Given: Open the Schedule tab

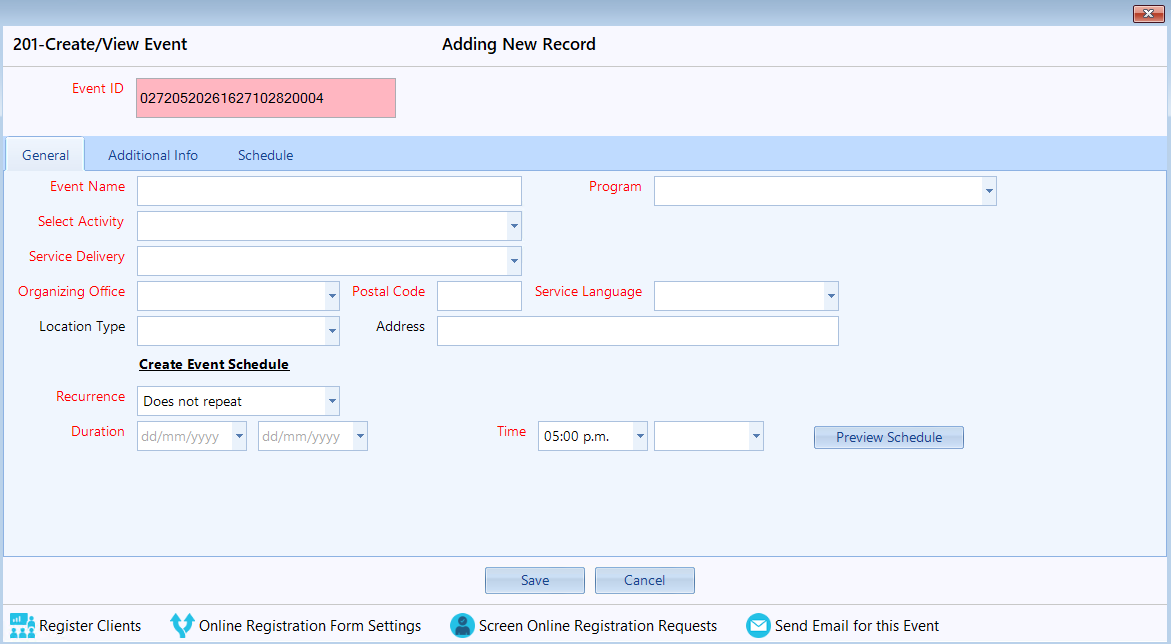Looking at the screenshot, I should coord(265,155).
